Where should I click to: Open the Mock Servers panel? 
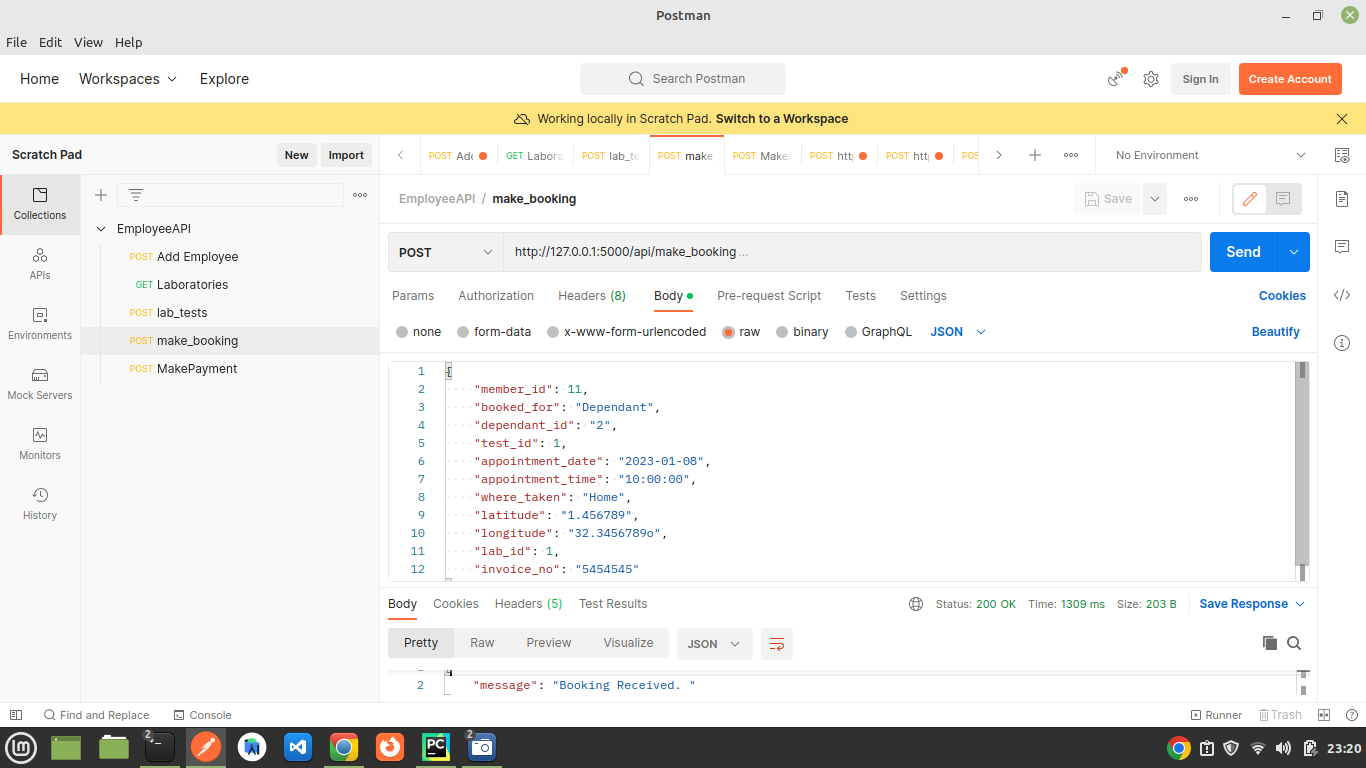(x=40, y=385)
